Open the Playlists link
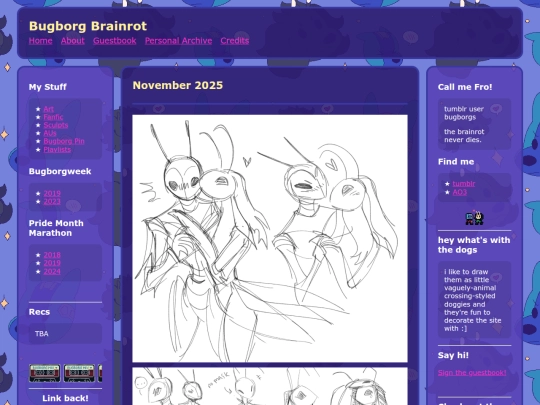This screenshot has width=540, height=405. pos(57,149)
